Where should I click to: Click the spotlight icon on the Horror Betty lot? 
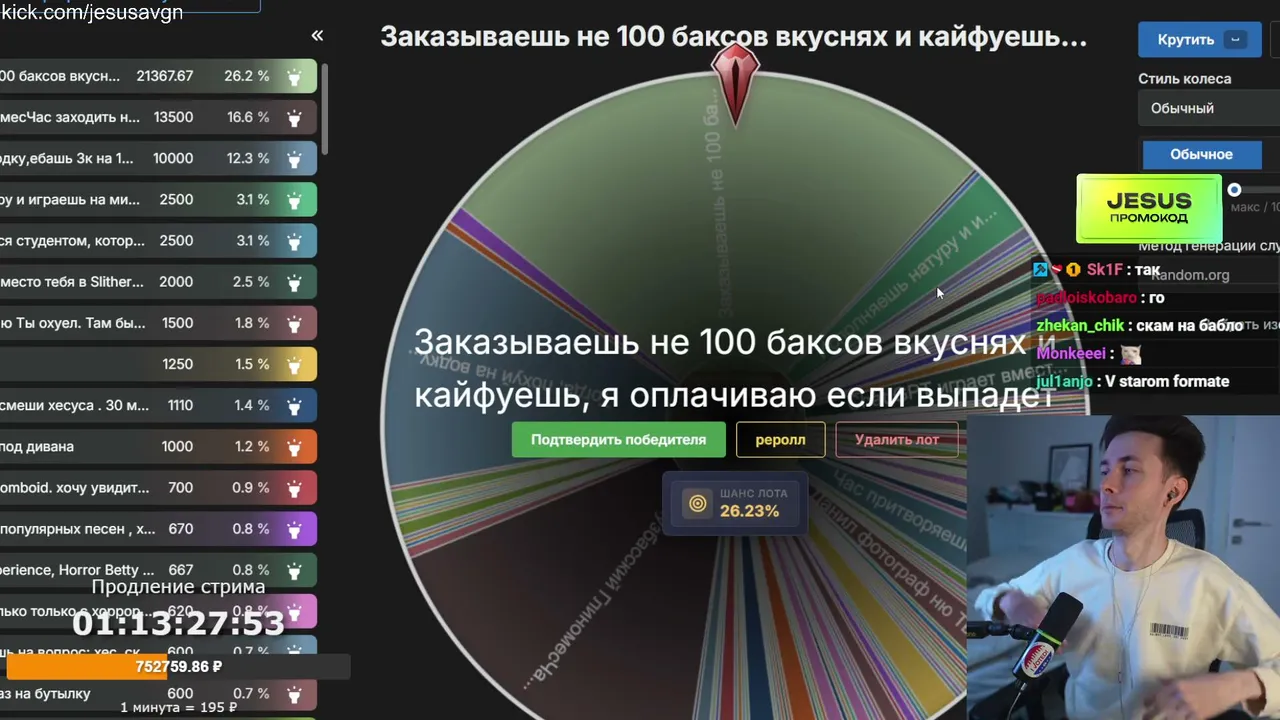294,570
